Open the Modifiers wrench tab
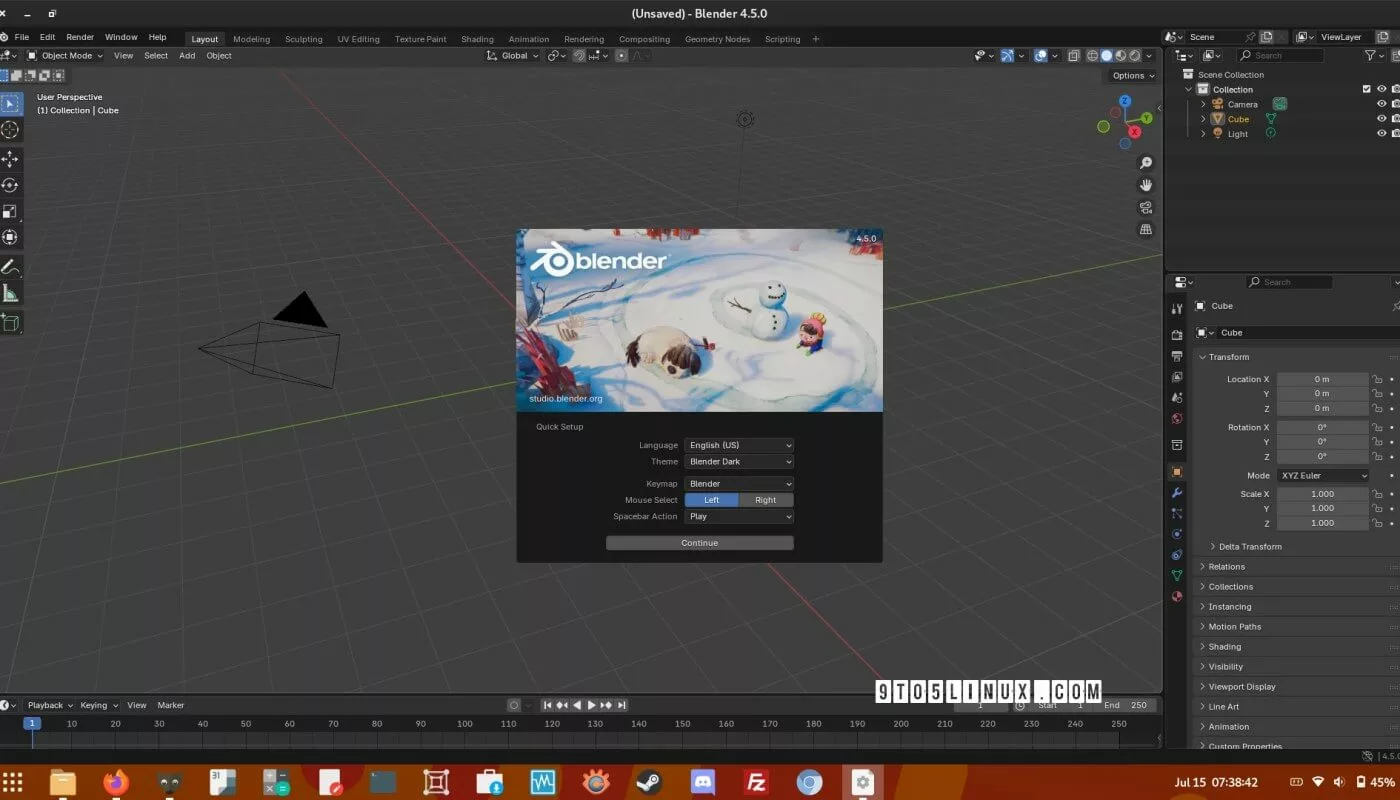This screenshot has height=800, width=1400. [x=1177, y=492]
